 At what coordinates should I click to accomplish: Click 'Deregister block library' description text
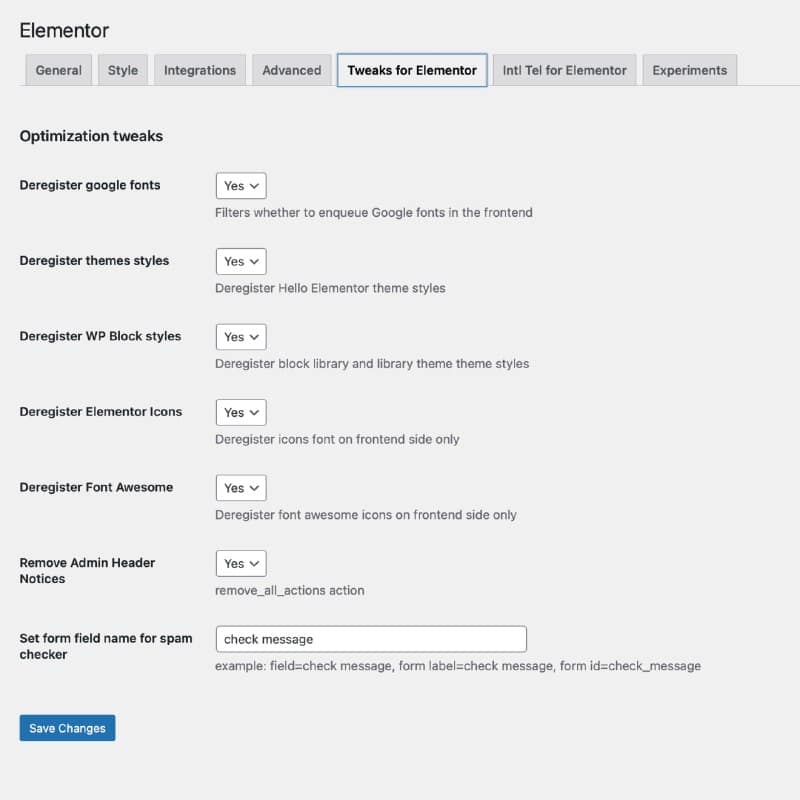(x=372, y=364)
